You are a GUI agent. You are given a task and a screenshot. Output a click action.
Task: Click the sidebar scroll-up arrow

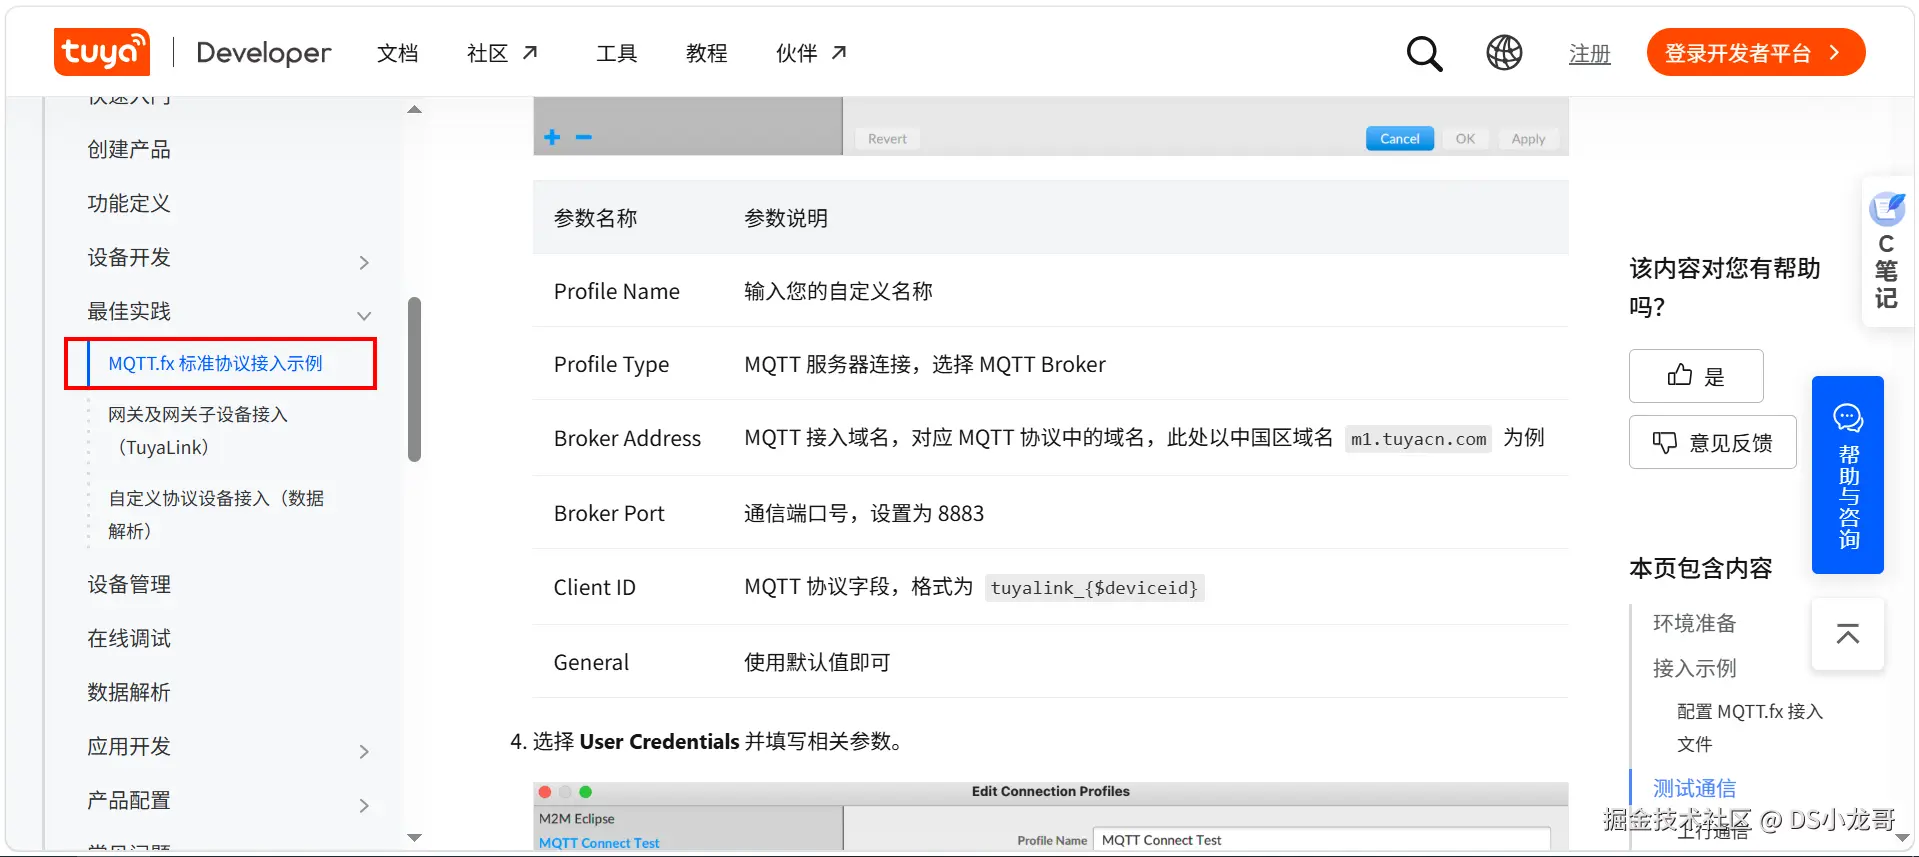click(x=414, y=109)
